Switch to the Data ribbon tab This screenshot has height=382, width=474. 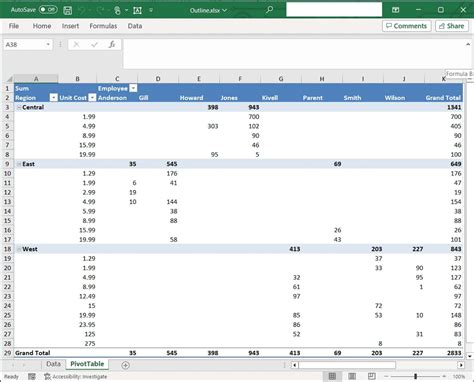(x=135, y=26)
